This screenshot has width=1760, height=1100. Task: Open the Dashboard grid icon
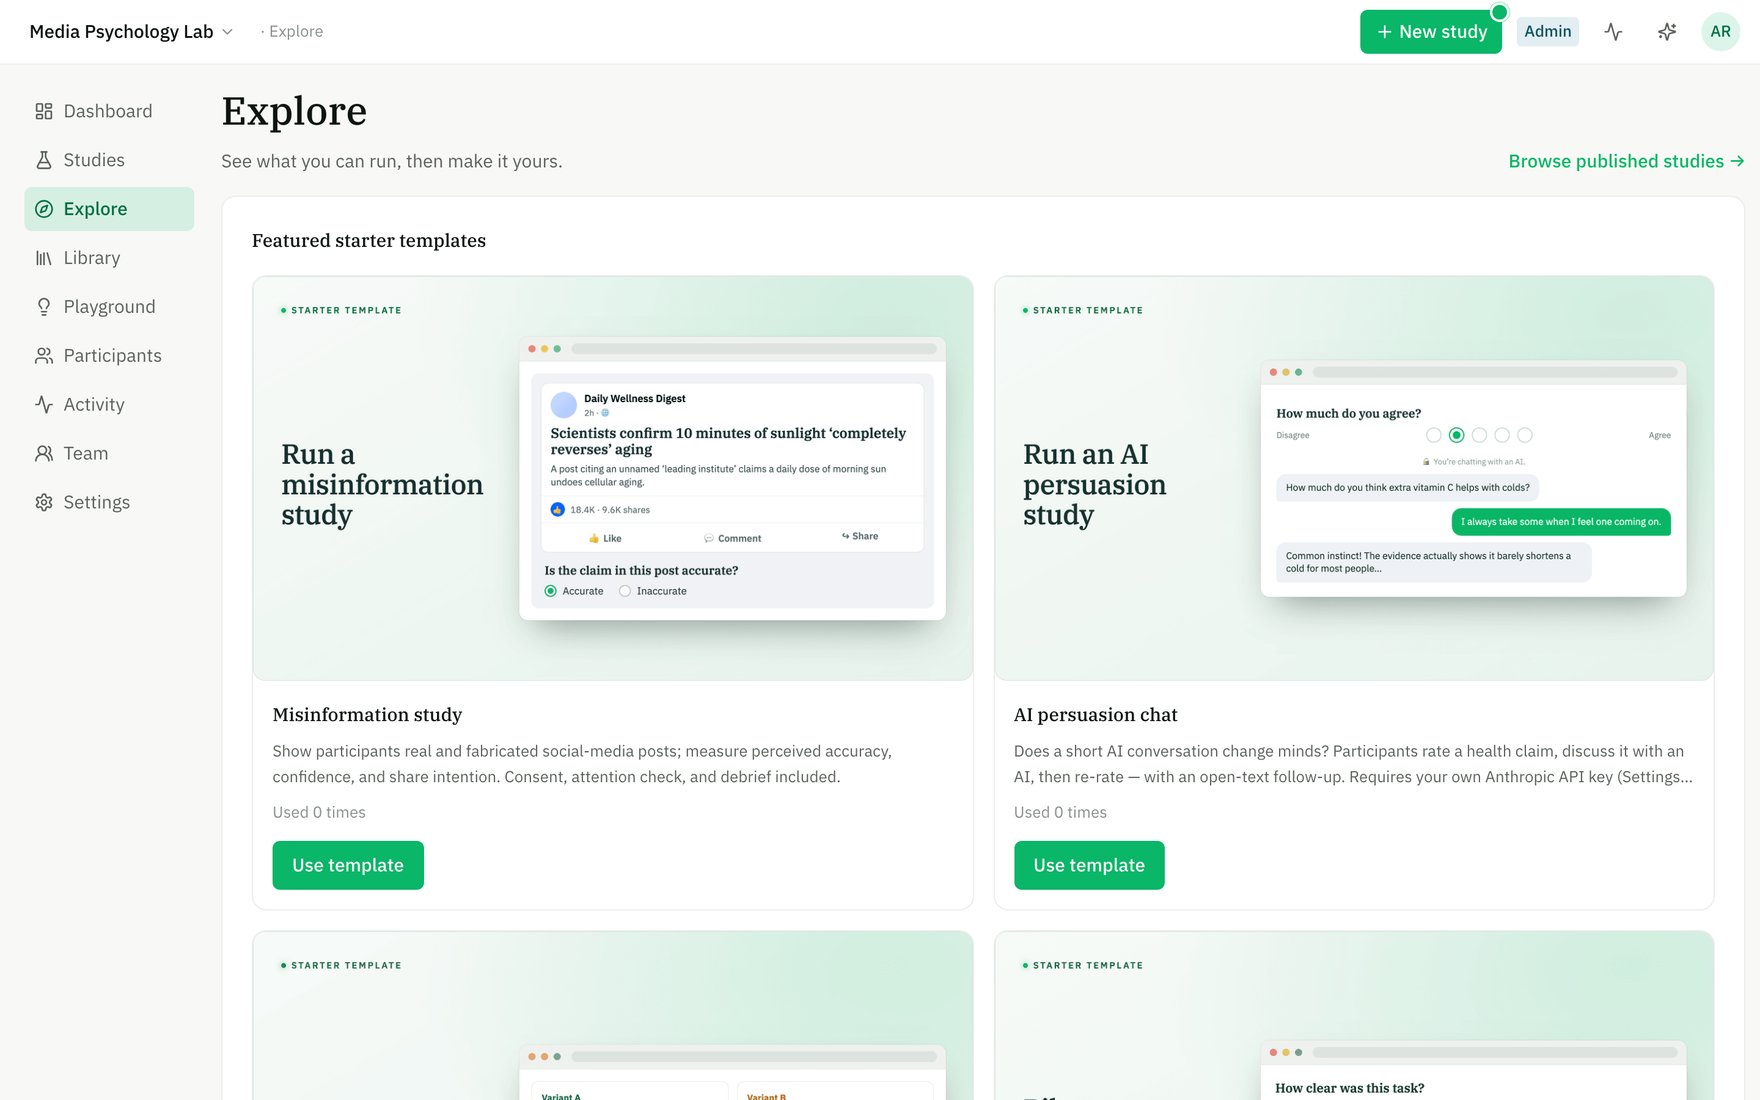43,111
